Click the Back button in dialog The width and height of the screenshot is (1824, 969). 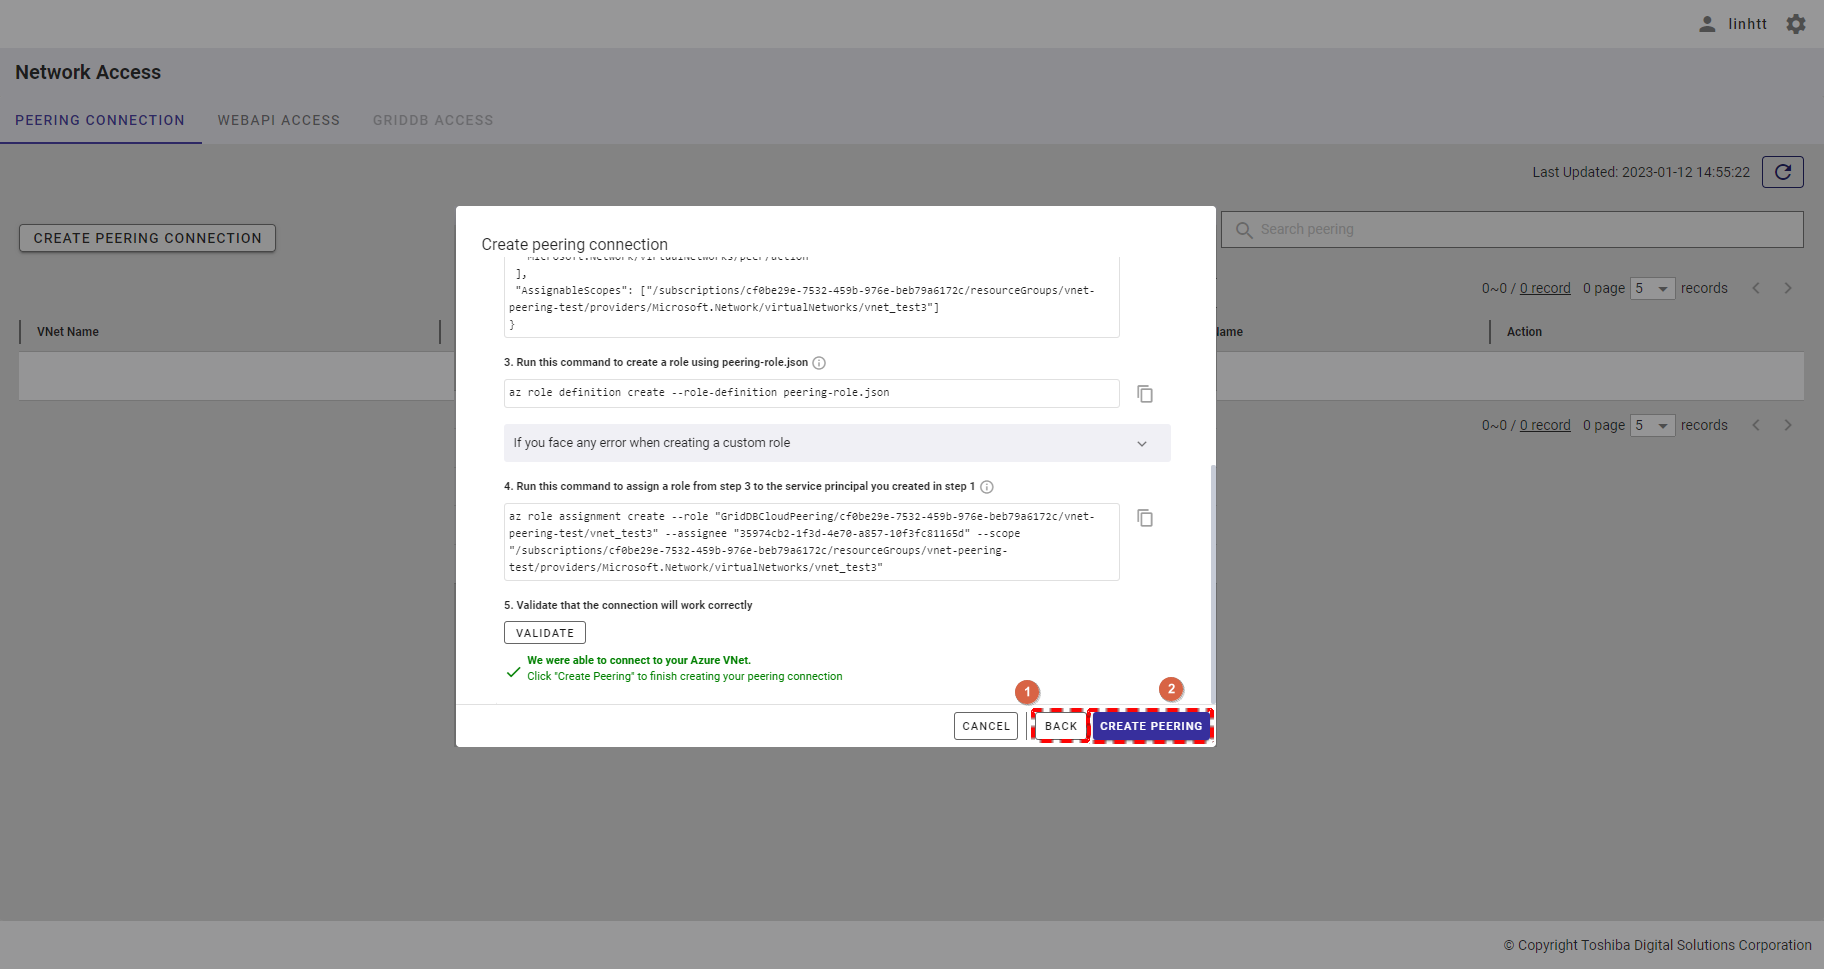1060,726
